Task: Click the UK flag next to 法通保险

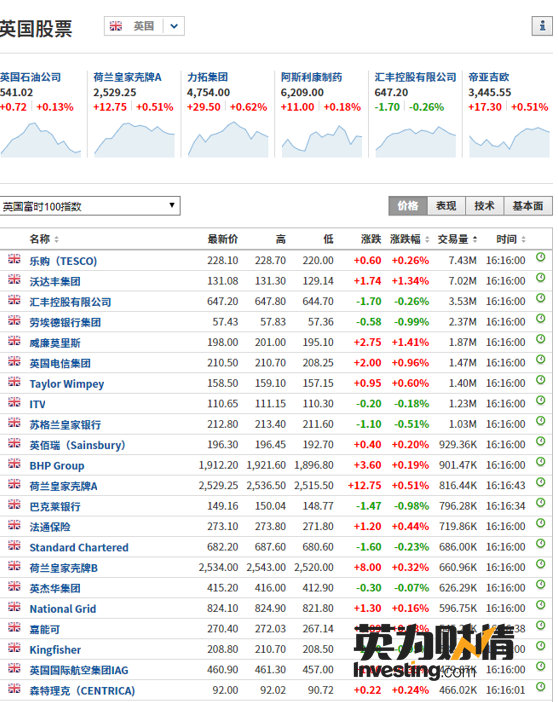Action: (14, 524)
